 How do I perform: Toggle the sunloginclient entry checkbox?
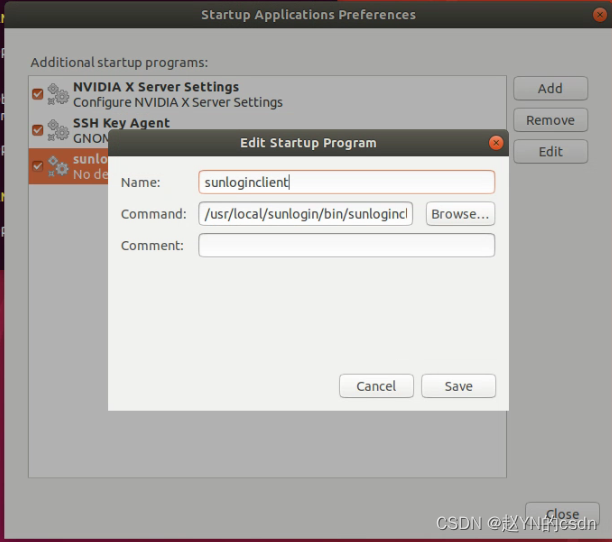tap(37, 166)
